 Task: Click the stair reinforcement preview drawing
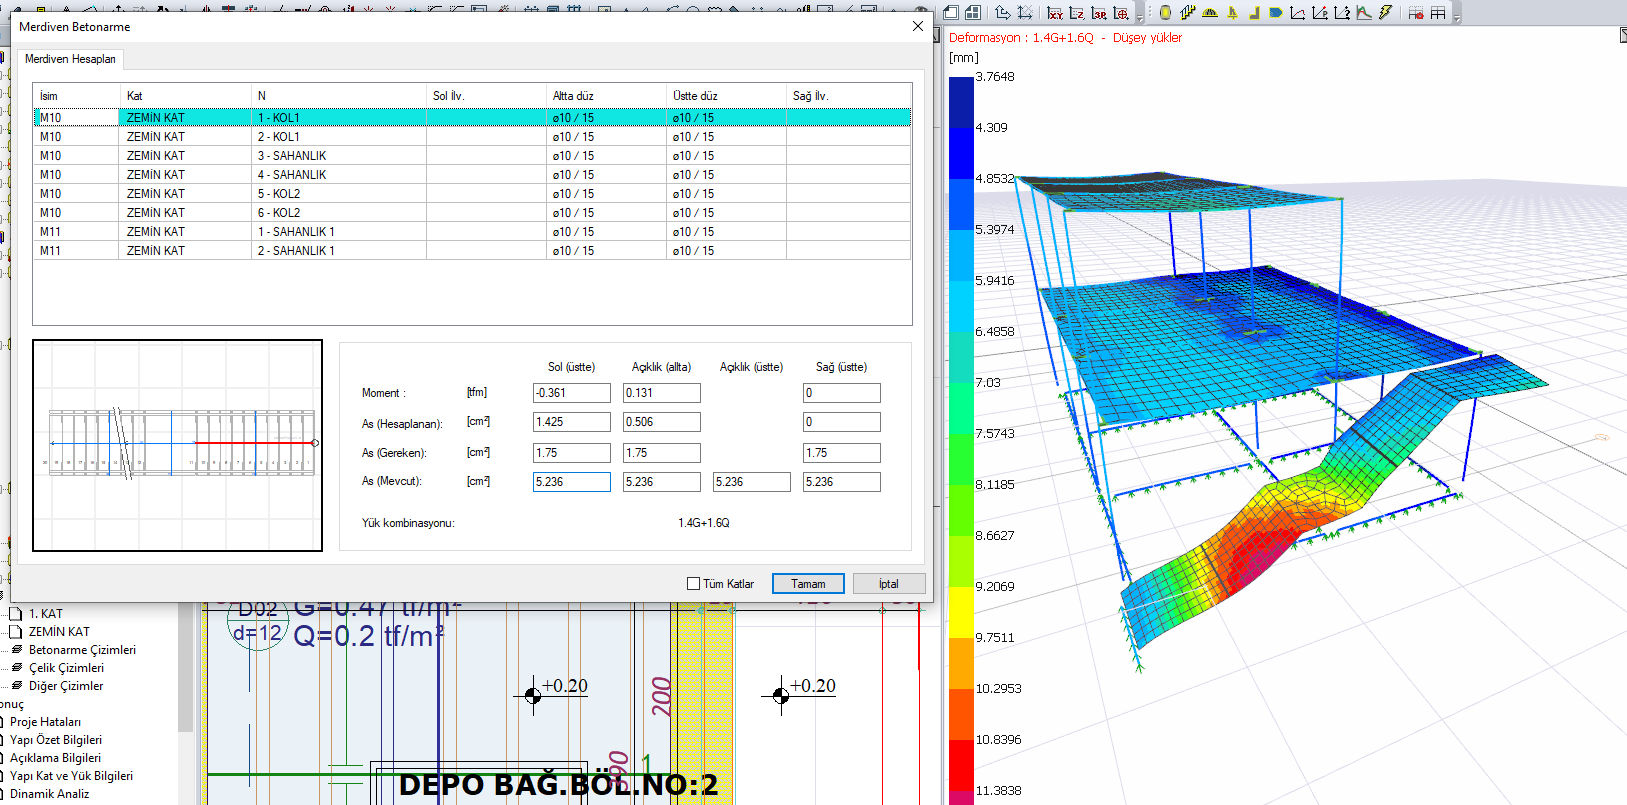[178, 446]
